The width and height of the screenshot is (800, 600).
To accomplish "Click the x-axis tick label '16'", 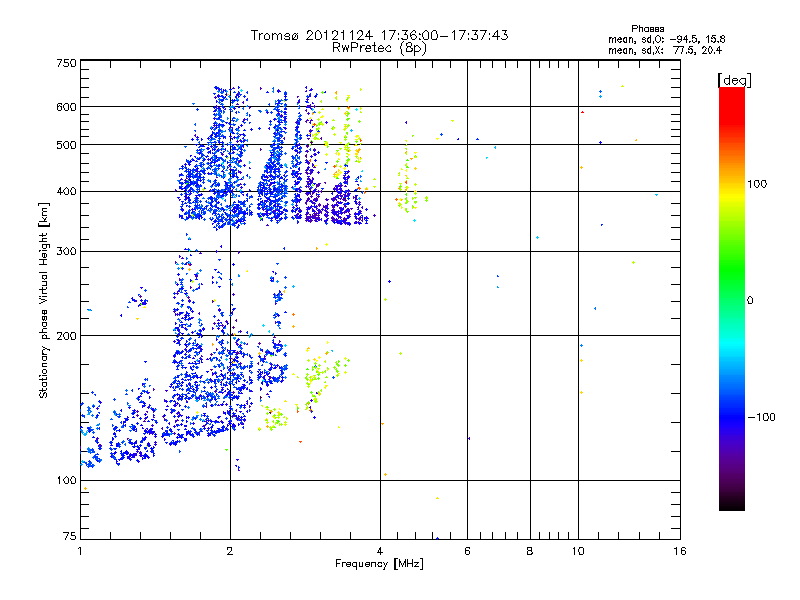I will [x=680, y=551].
